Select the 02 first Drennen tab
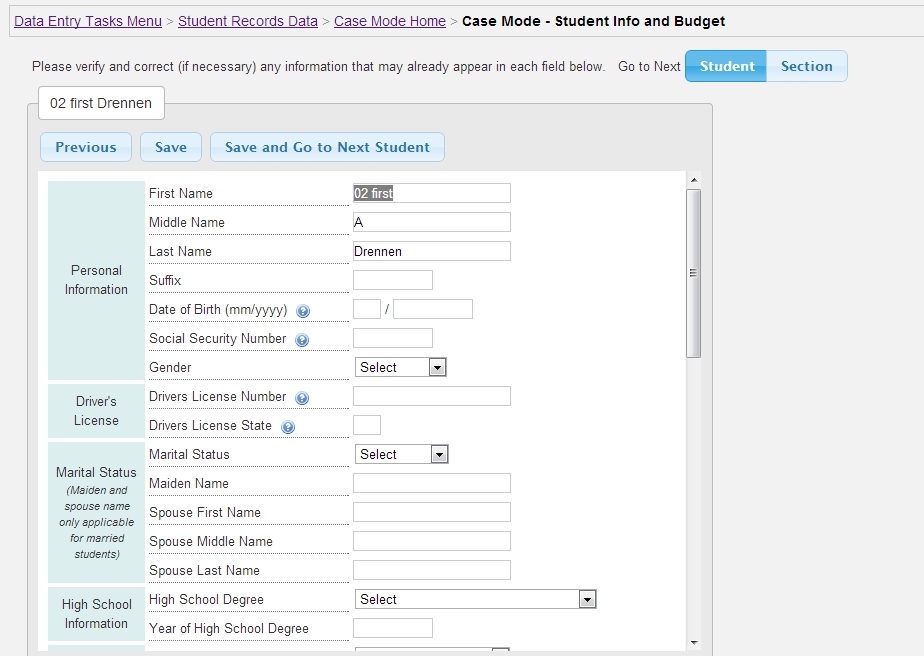The image size is (924, 656). pyautogui.click(x=101, y=103)
